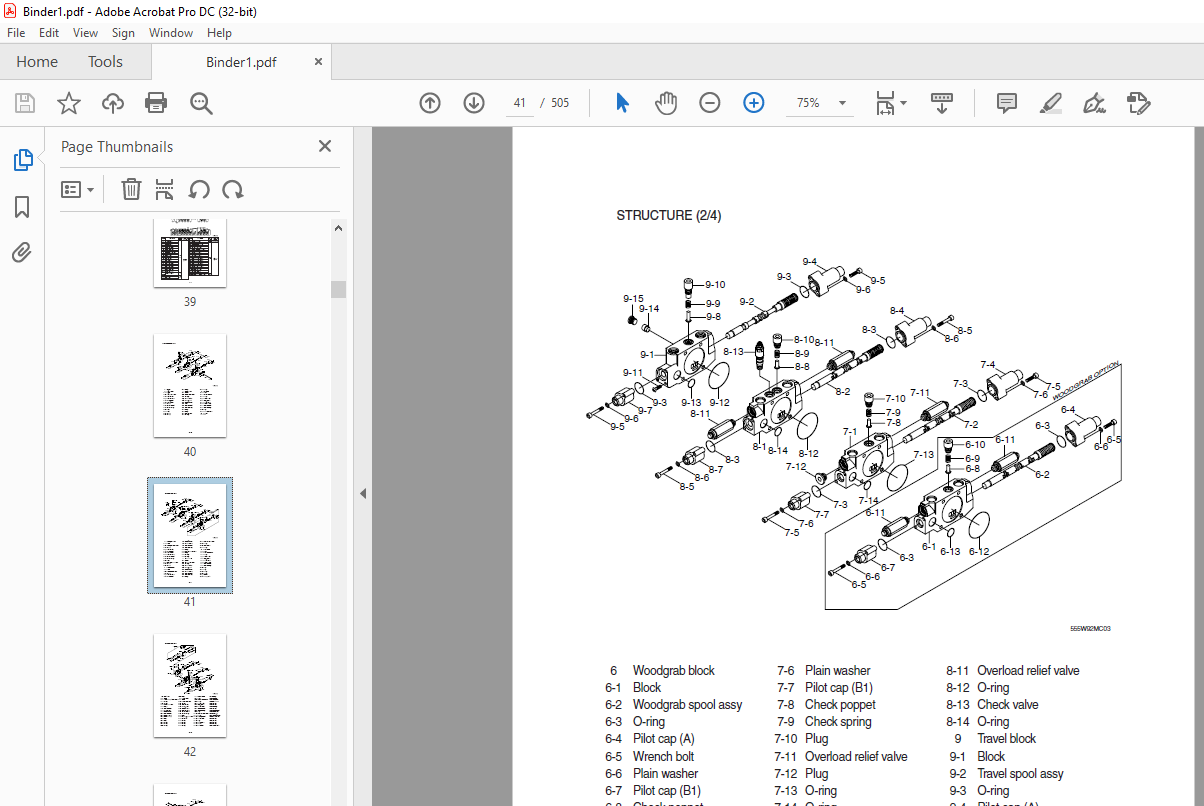Open the Bookmarks panel icon

(x=22, y=207)
